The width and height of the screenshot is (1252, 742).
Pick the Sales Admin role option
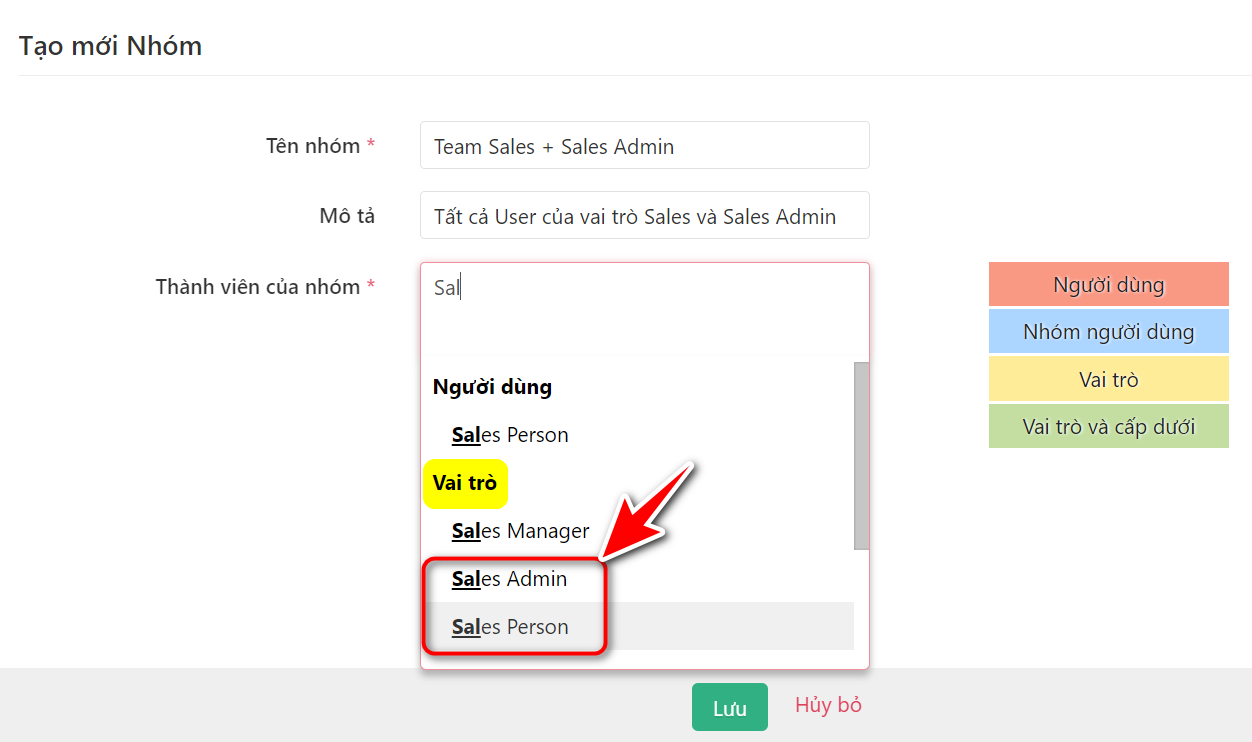pyautogui.click(x=509, y=579)
